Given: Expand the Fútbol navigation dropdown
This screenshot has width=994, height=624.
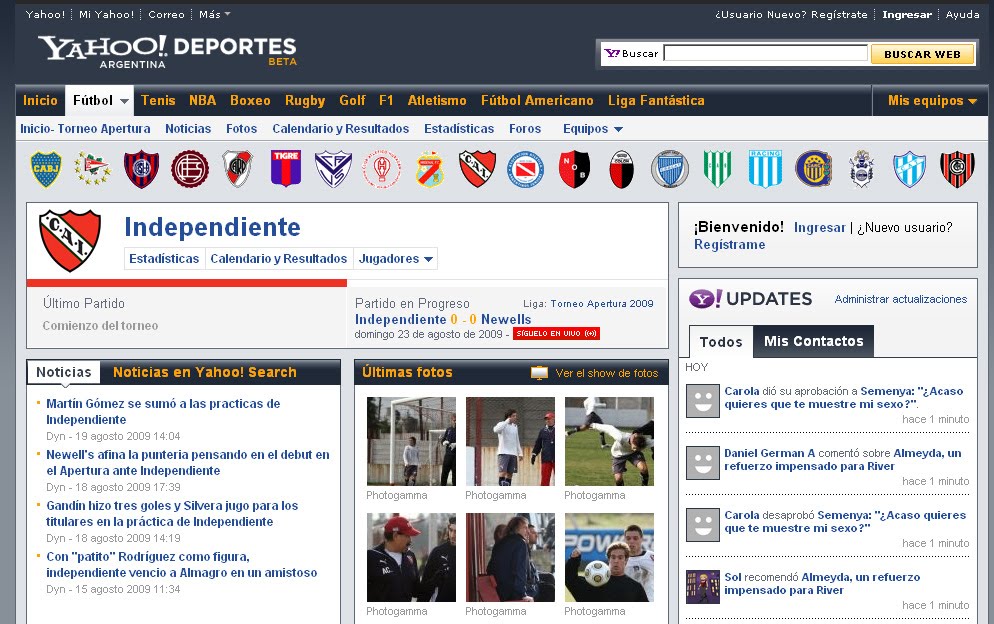Looking at the screenshot, I should click(x=99, y=100).
